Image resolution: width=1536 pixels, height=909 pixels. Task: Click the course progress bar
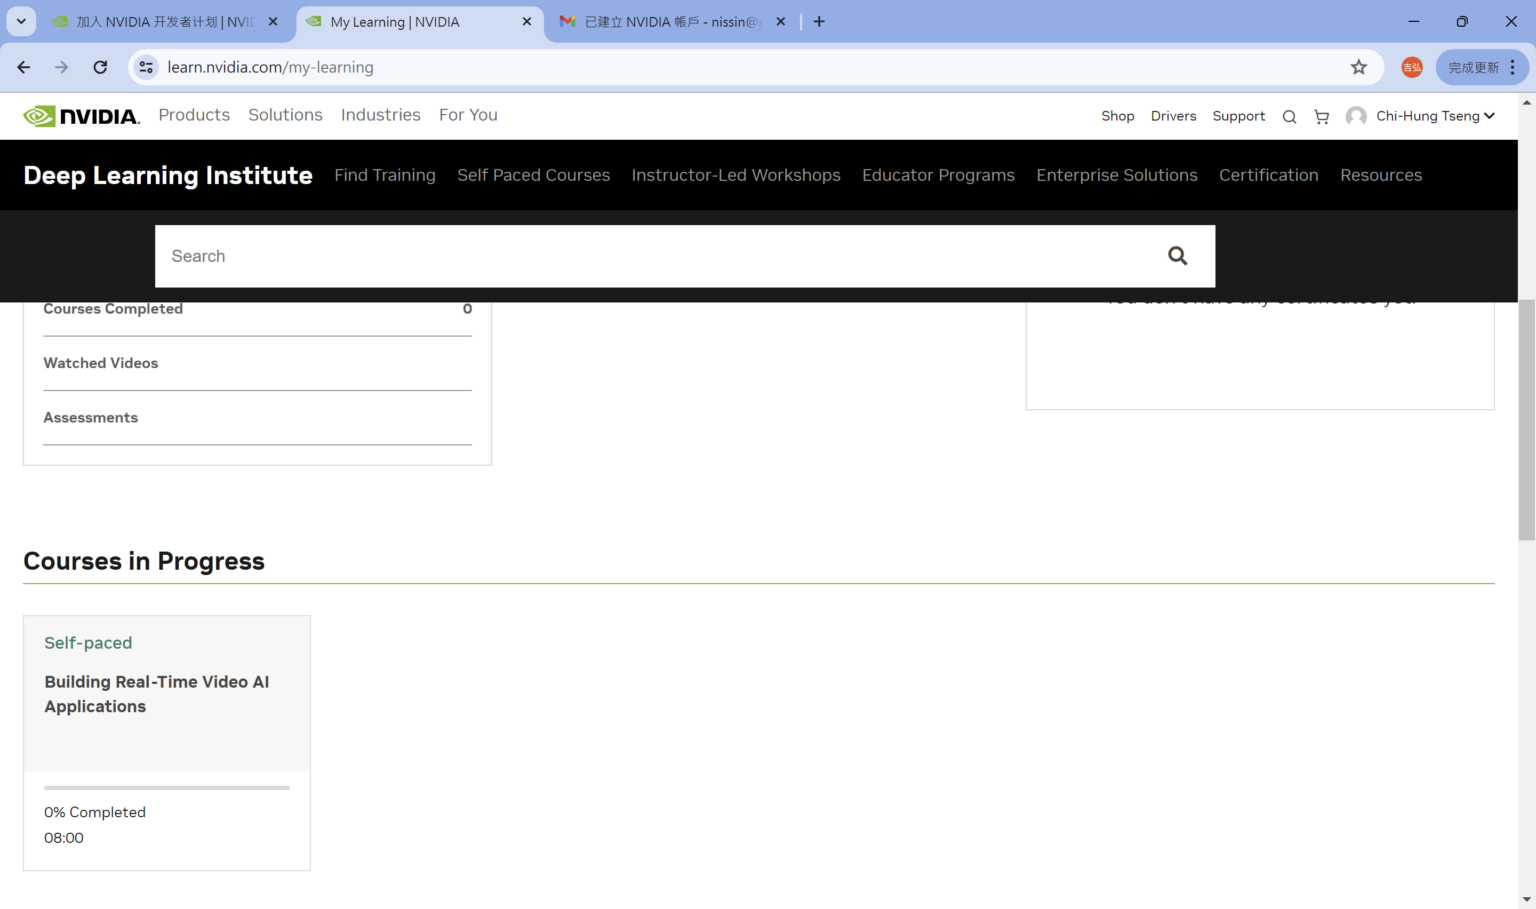(166, 788)
